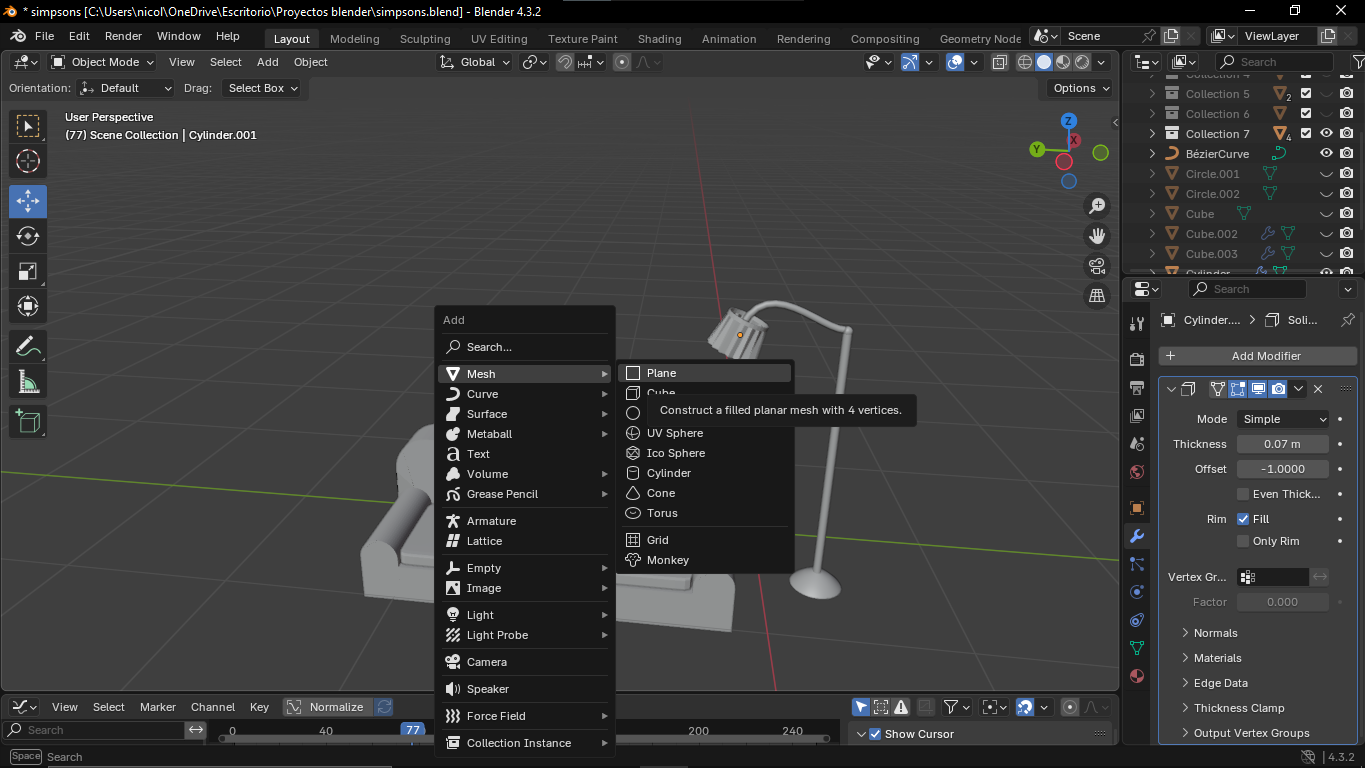Image resolution: width=1365 pixels, height=768 pixels.
Task: Click the Vertex Group field
Action: pyautogui.click(x=1273, y=577)
